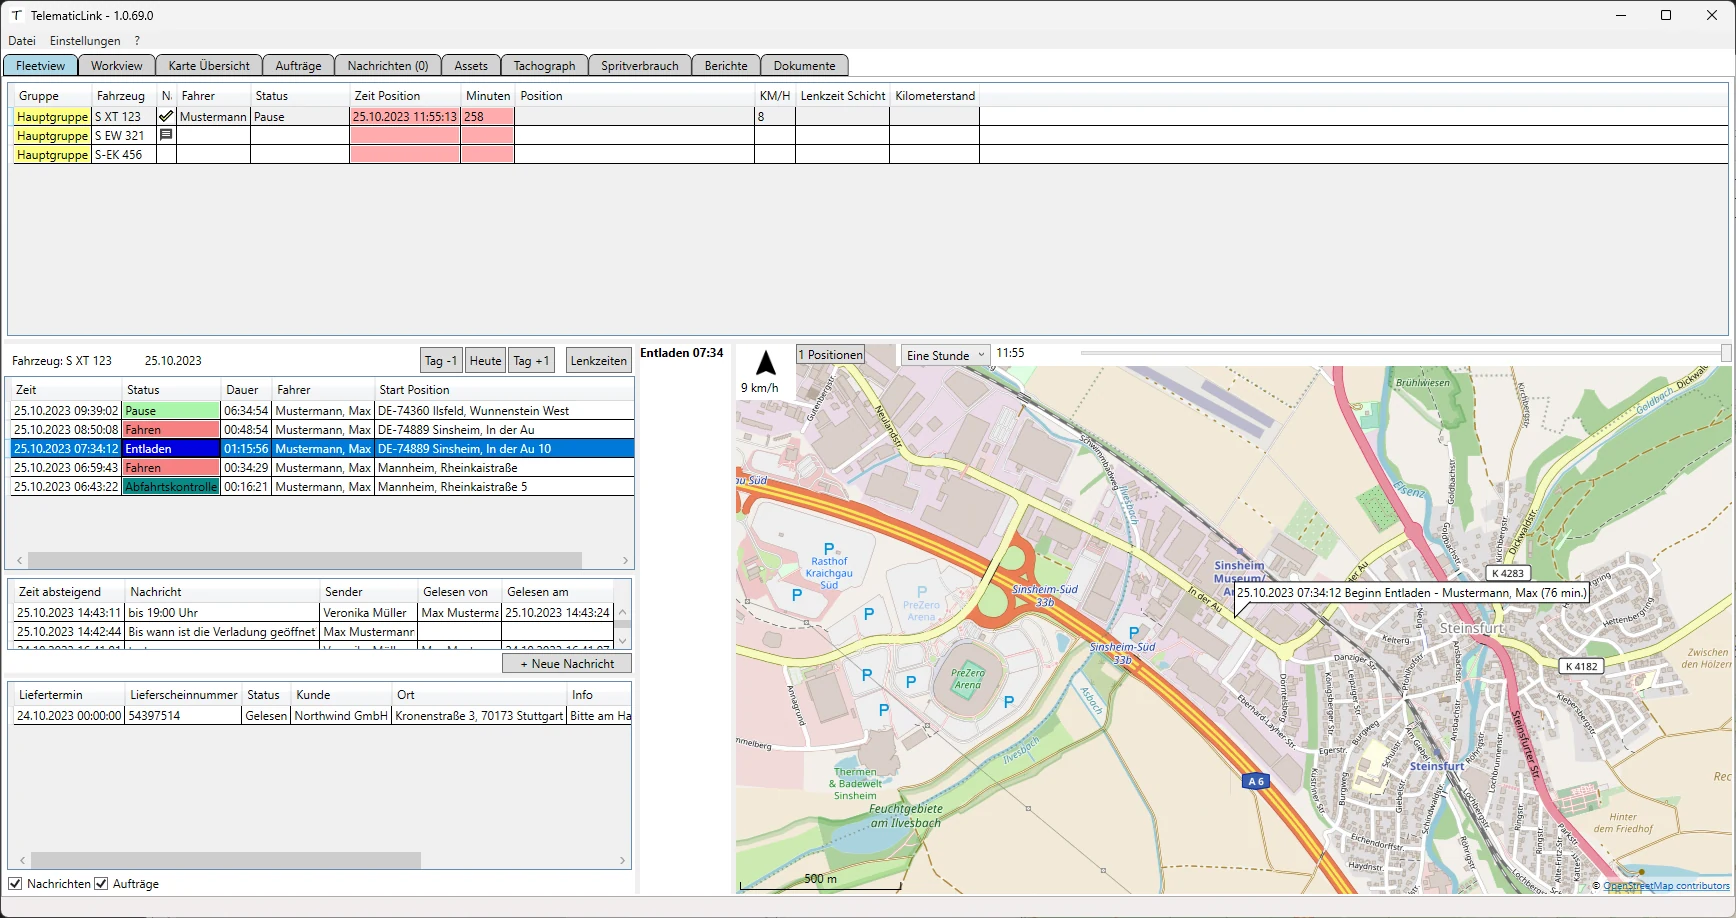
Task: Select the Fahren row at 06:59:43
Action: tap(322, 468)
